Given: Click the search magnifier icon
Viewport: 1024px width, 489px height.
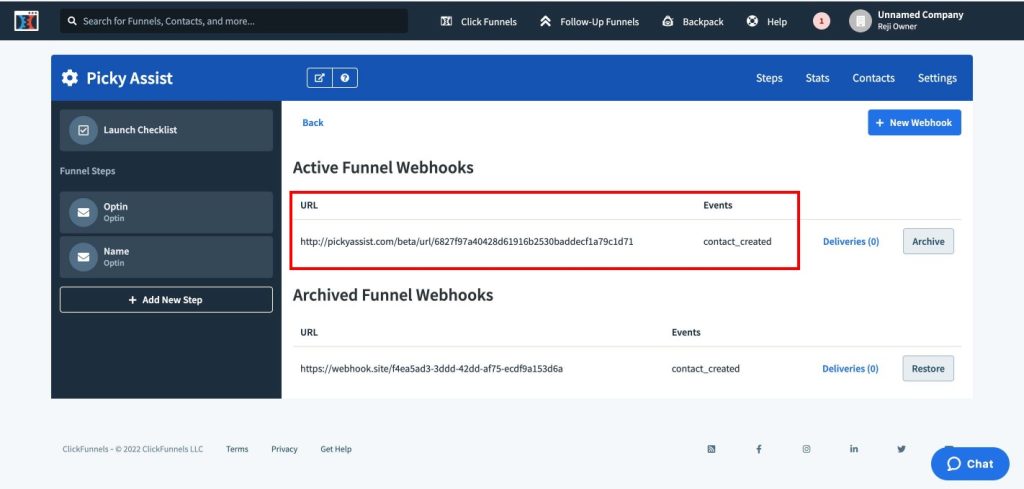Looking at the screenshot, I should (72, 21).
